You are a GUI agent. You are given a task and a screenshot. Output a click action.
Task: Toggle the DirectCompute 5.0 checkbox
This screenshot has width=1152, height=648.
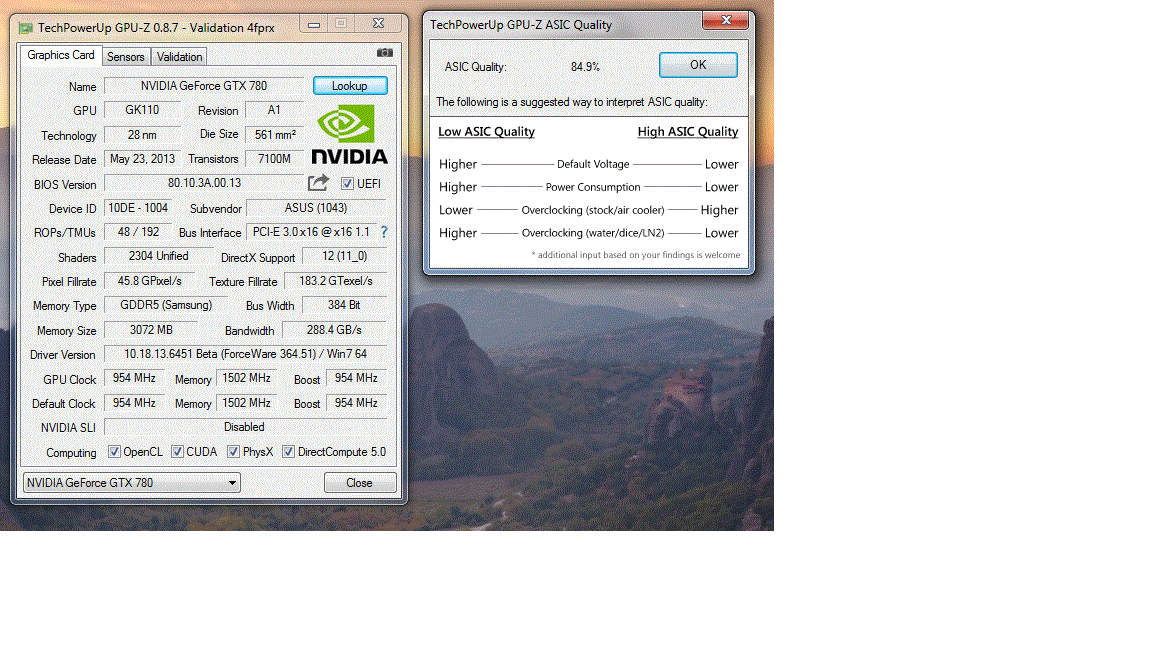coord(289,452)
